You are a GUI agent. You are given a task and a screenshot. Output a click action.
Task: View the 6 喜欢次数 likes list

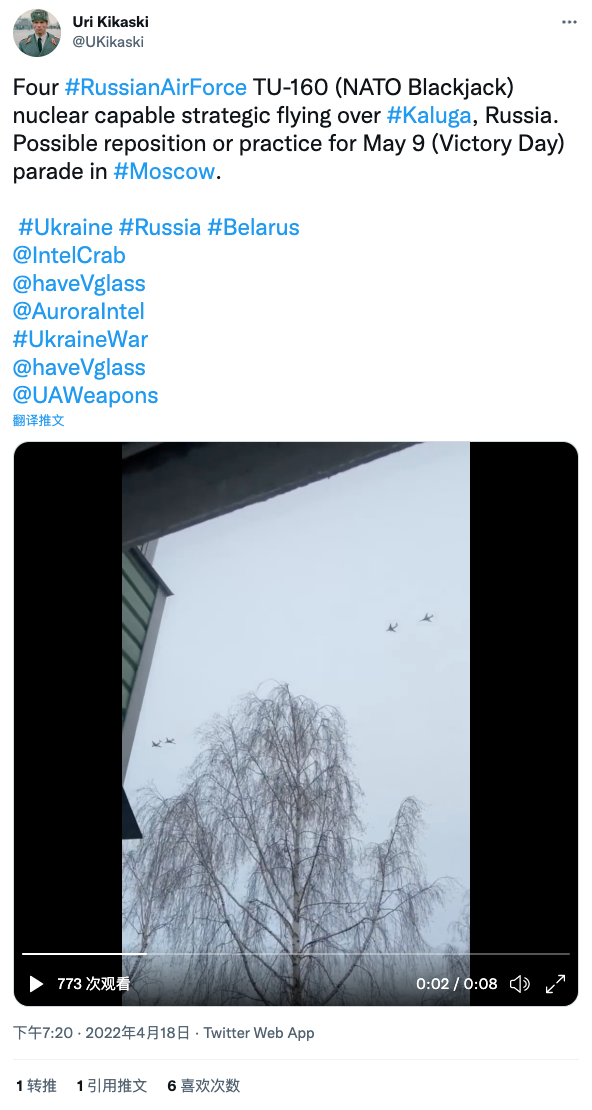pos(204,1085)
